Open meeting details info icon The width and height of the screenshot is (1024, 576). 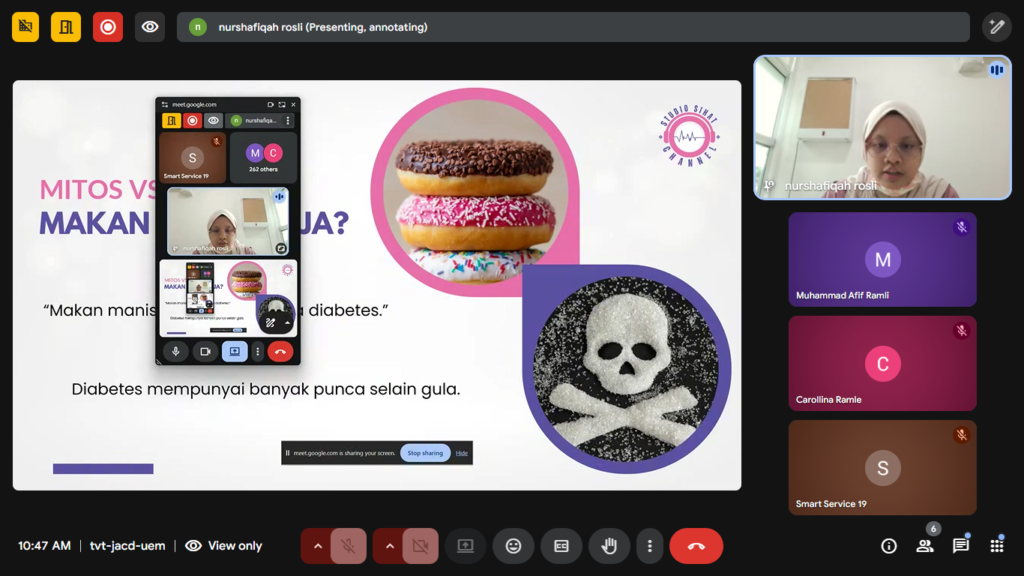coord(889,546)
